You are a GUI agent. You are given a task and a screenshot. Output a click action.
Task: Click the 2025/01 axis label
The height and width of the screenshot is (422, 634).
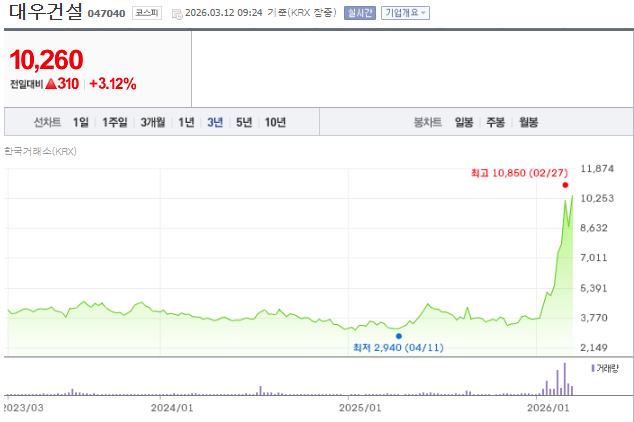tap(360, 407)
